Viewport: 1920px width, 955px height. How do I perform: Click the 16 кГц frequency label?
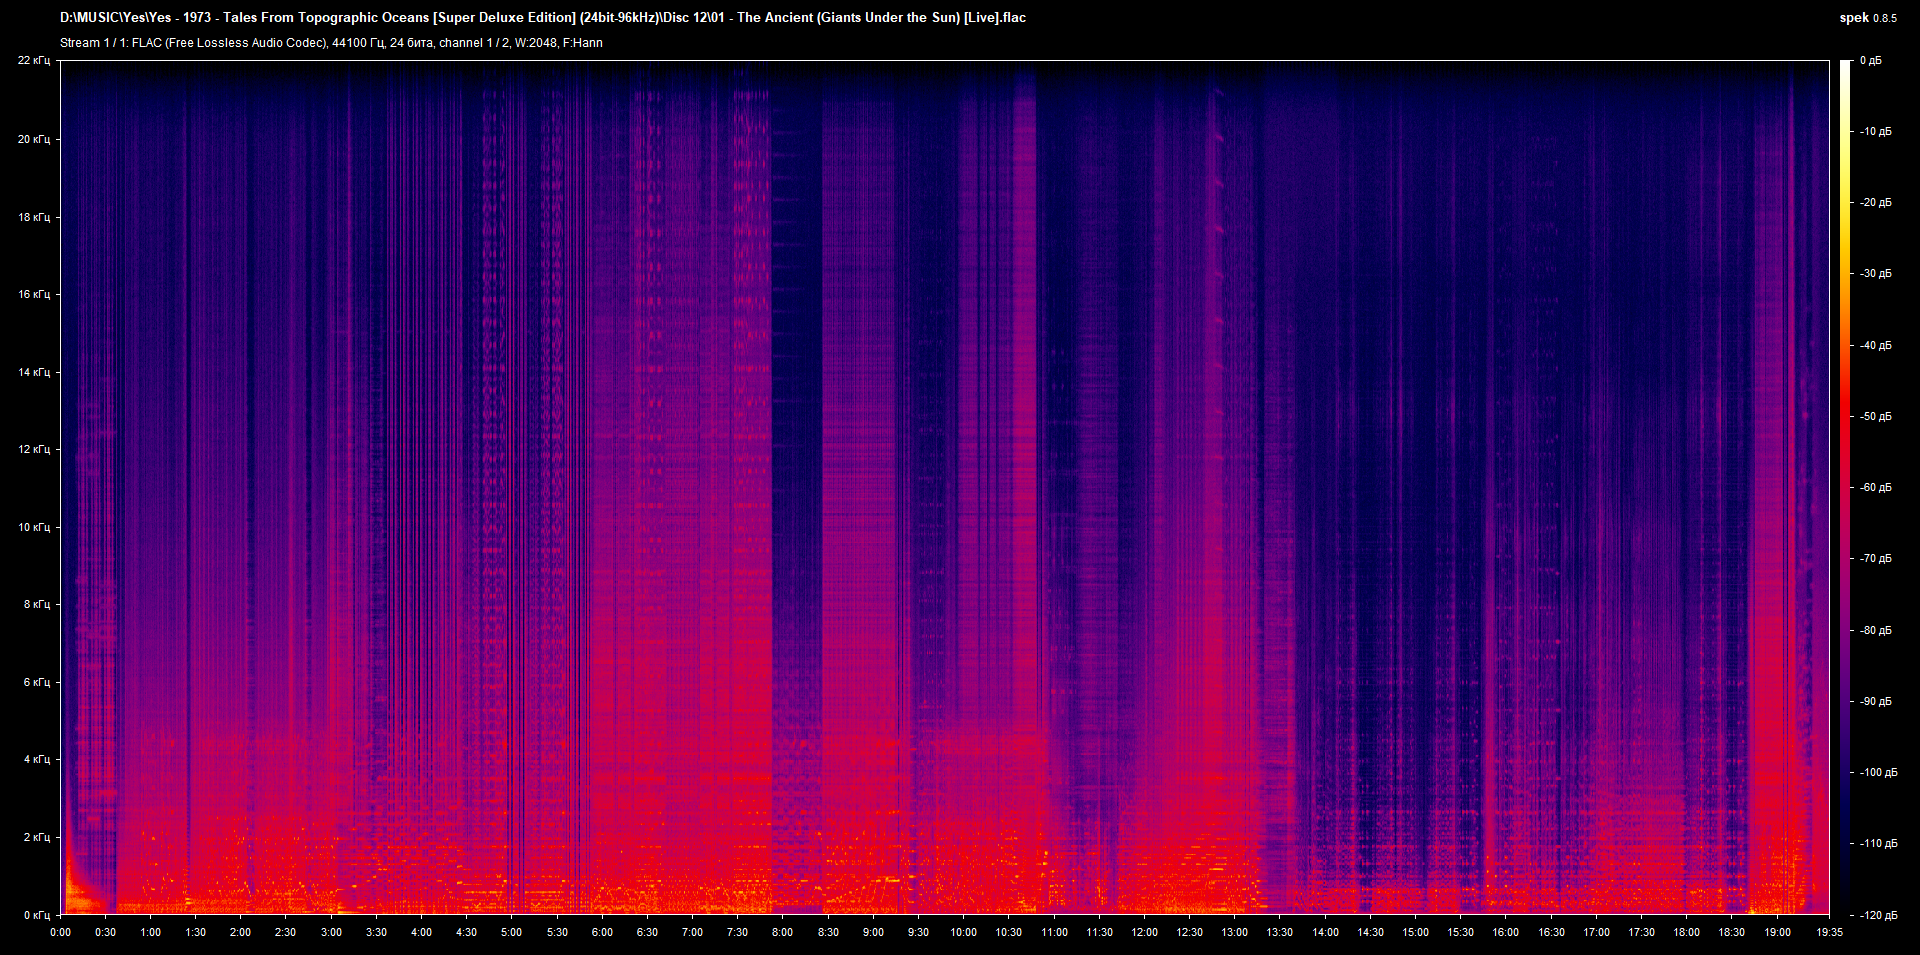click(34, 294)
